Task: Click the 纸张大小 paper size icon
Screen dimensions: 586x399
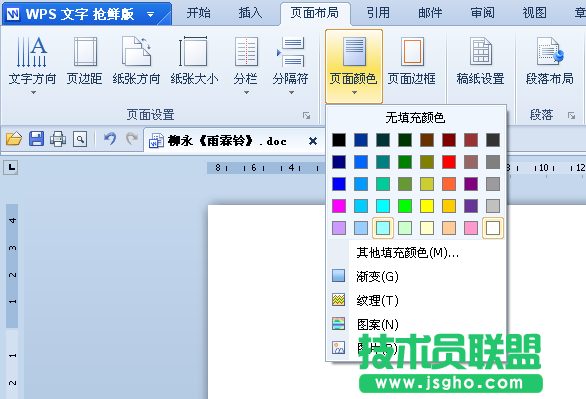Action: coord(193,52)
